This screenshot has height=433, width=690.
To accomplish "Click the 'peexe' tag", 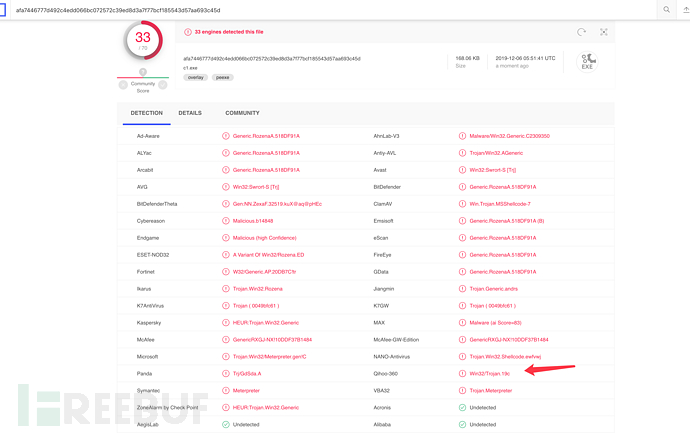I will (223, 77).
